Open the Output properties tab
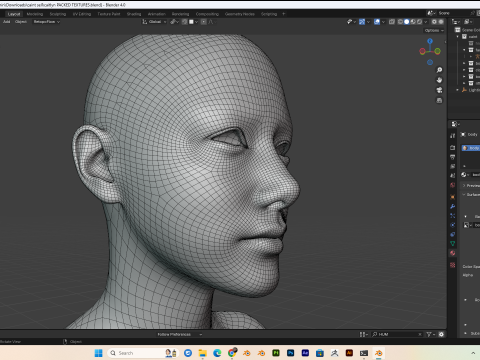Viewport: 480px width, 360px height. (x=452, y=157)
